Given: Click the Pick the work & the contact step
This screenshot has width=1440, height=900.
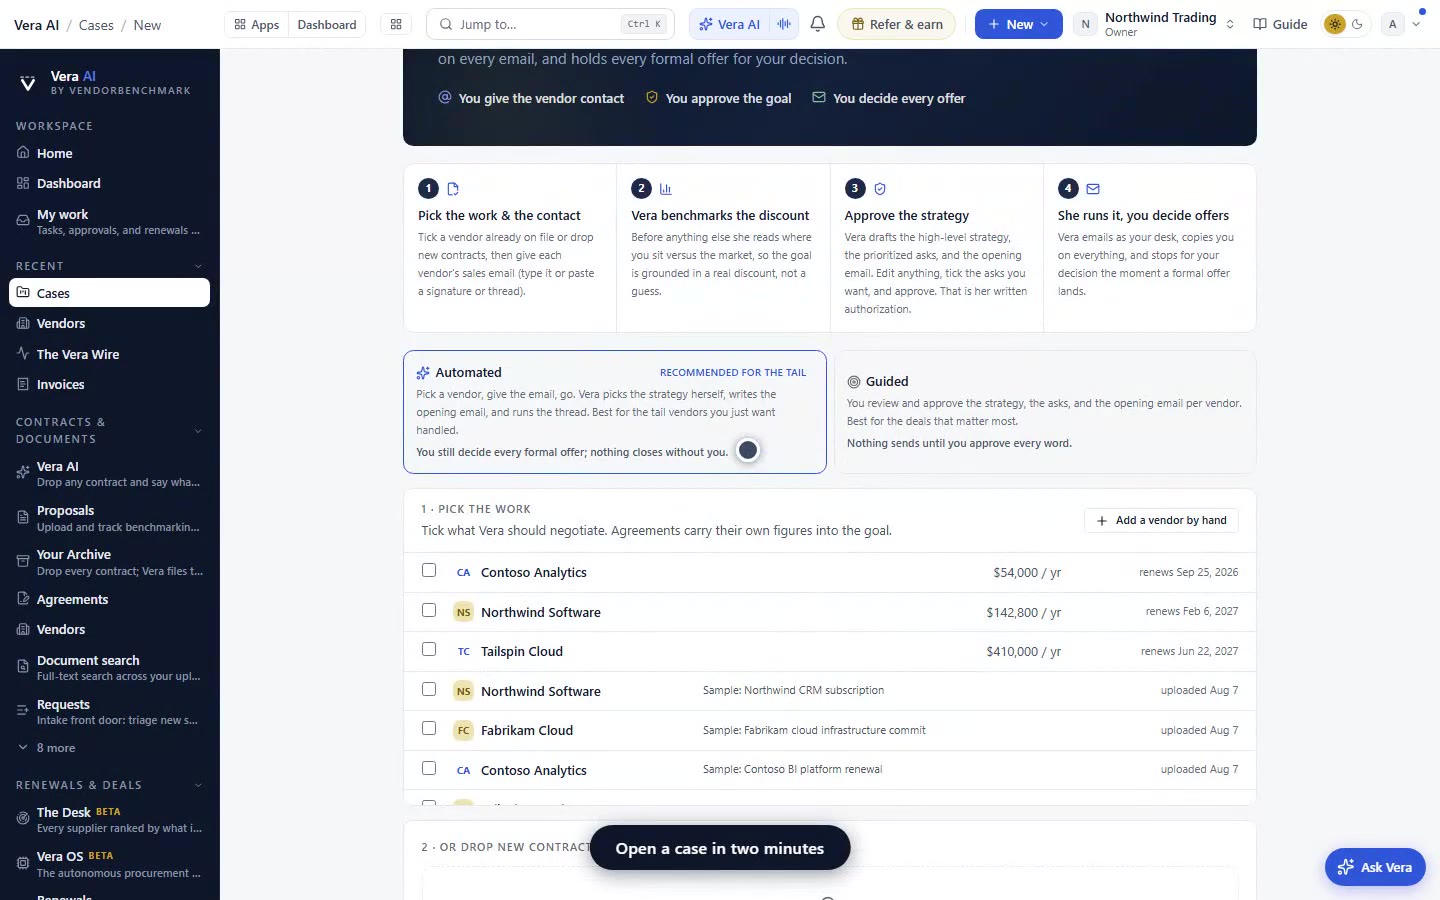Looking at the screenshot, I should click(x=510, y=248).
